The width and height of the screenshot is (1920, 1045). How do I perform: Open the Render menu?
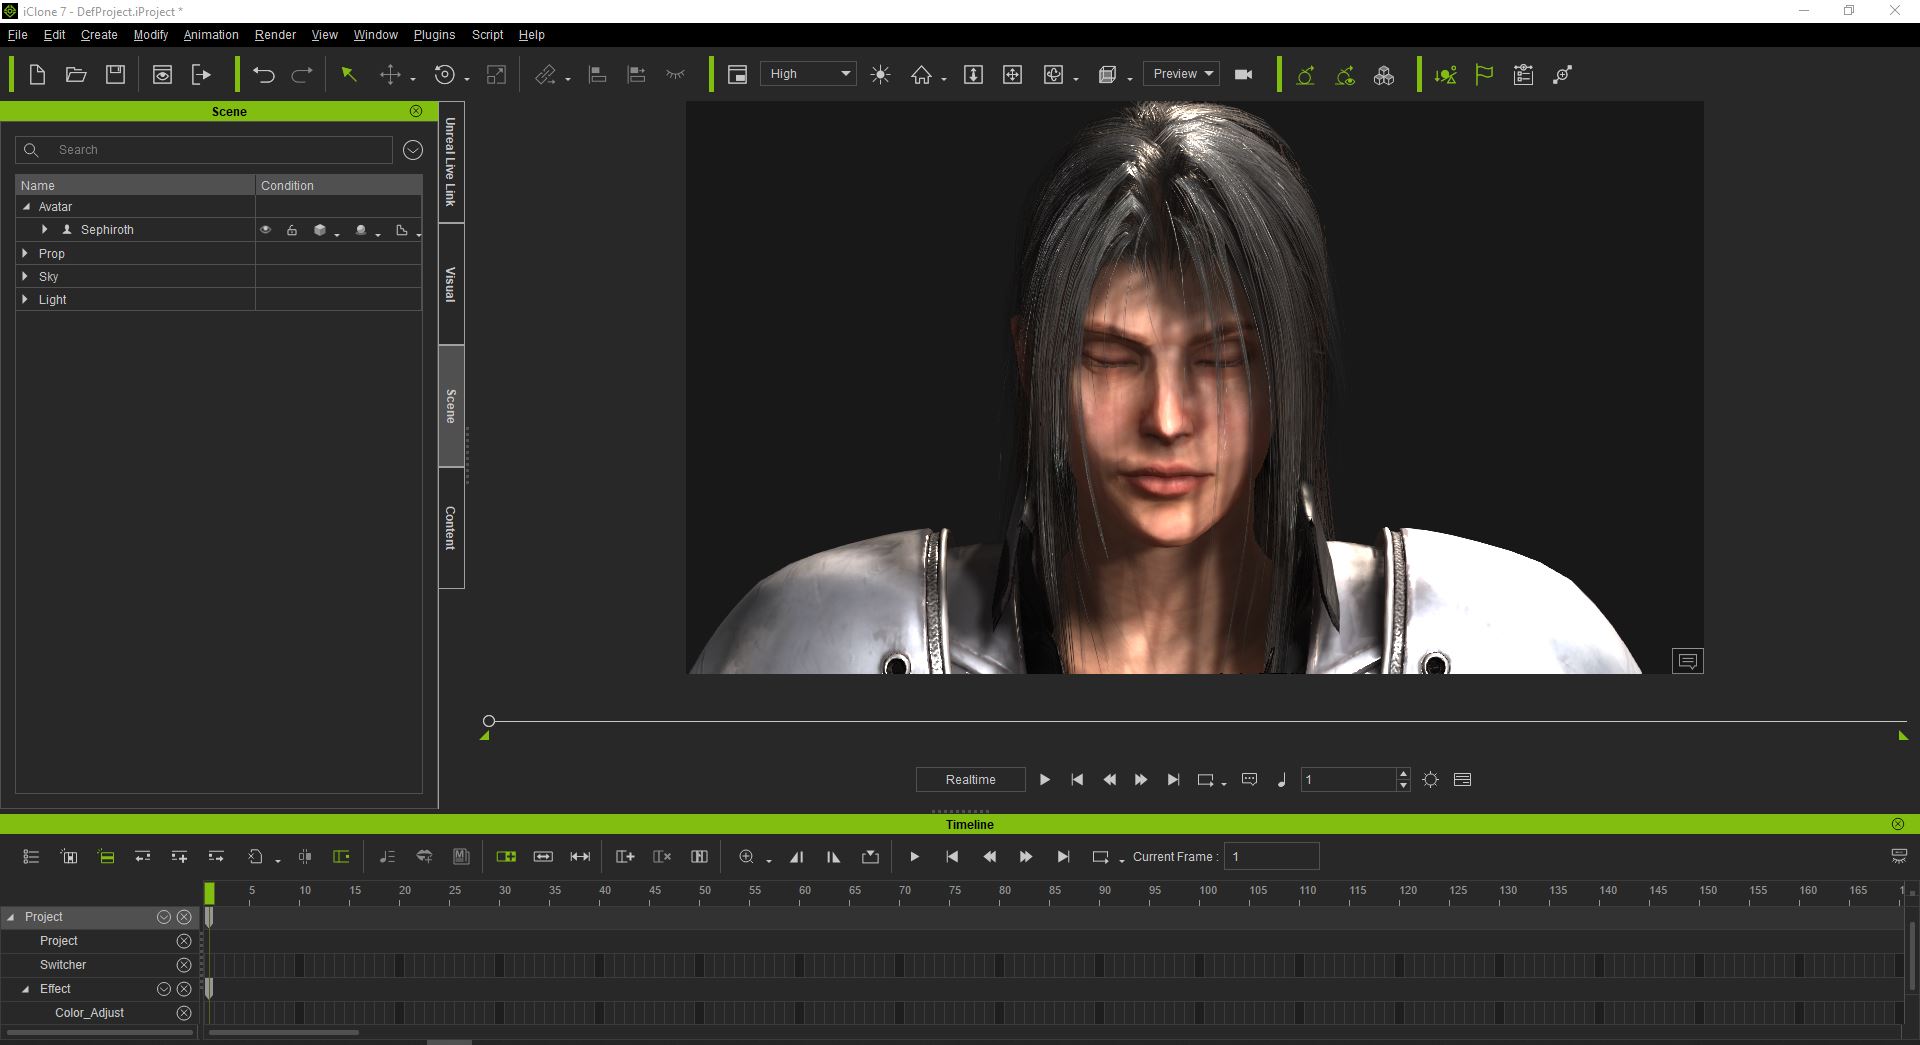(275, 35)
